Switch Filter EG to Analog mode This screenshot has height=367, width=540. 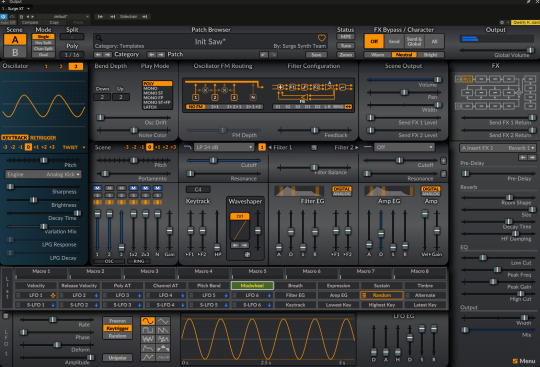tap(342, 194)
